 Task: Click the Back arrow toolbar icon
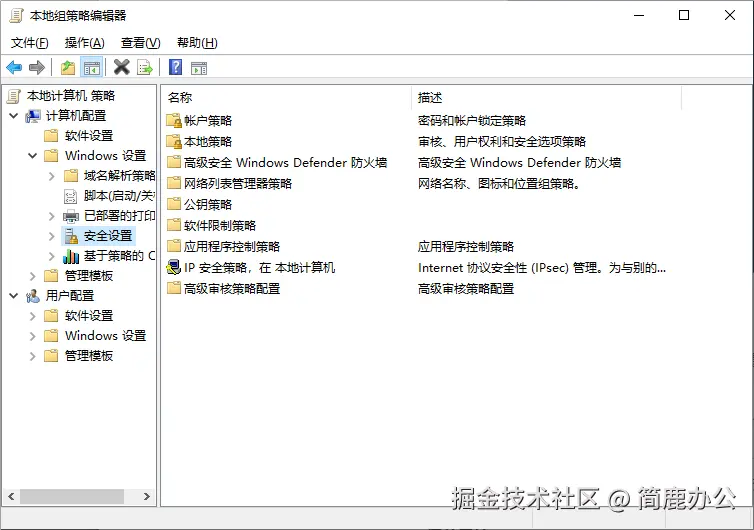pyautogui.click(x=14, y=67)
